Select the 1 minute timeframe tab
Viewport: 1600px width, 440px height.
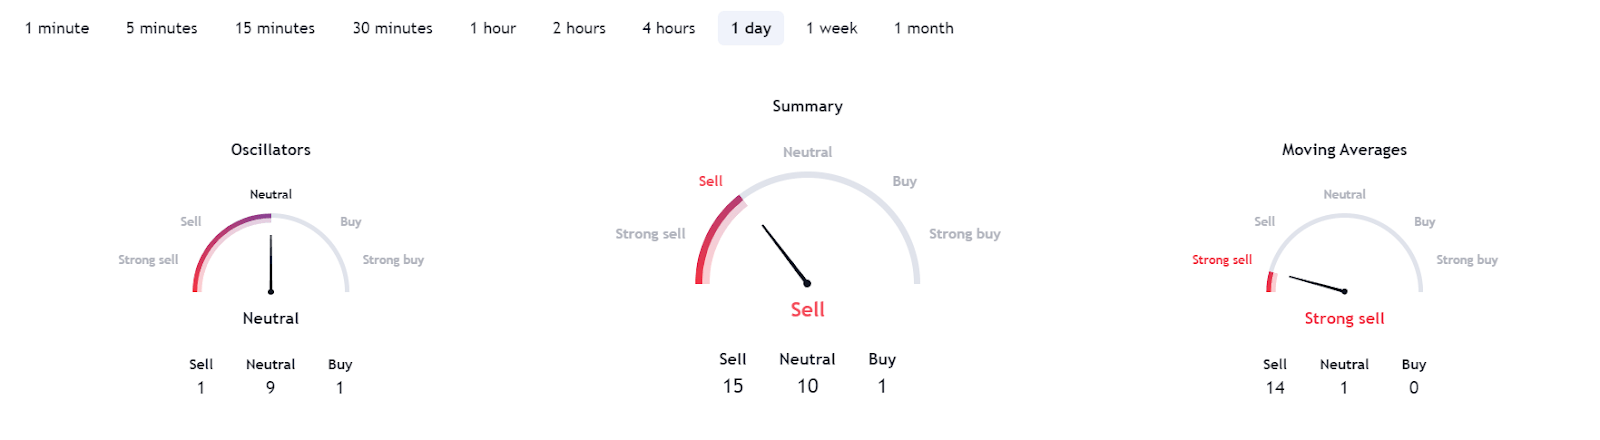click(x=57, y=28)
